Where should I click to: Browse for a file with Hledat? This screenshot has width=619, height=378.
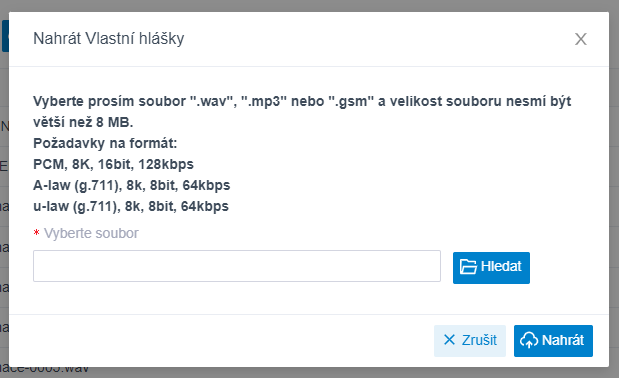tap(491, 268)
